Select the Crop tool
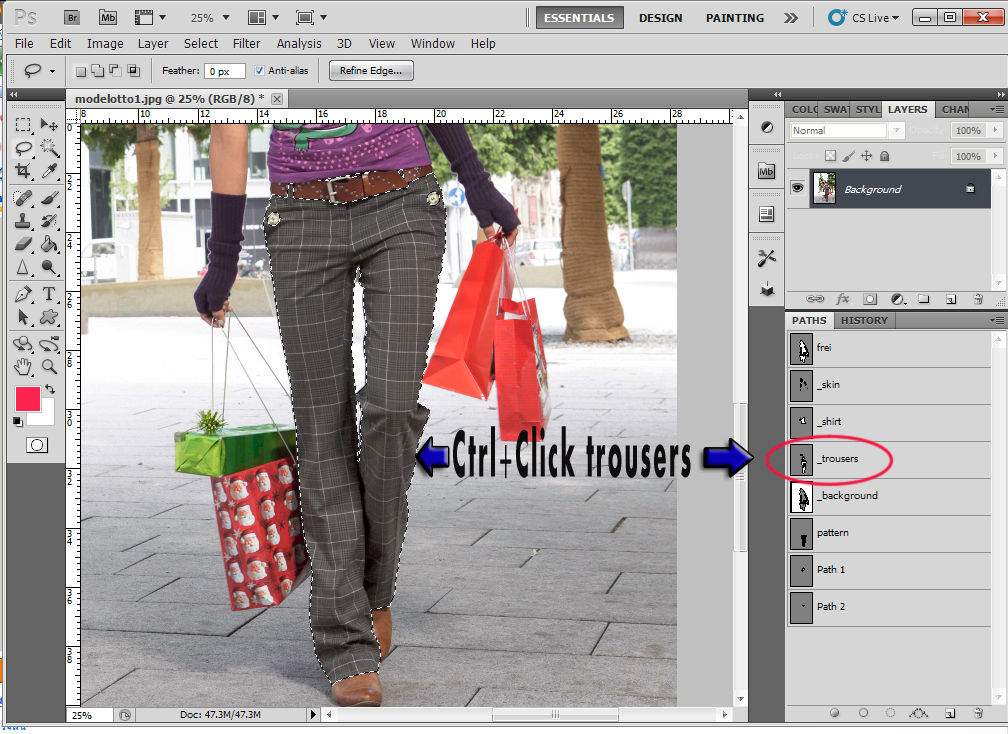Viewport: 1008px width, 734px height. tap(23, 171)
